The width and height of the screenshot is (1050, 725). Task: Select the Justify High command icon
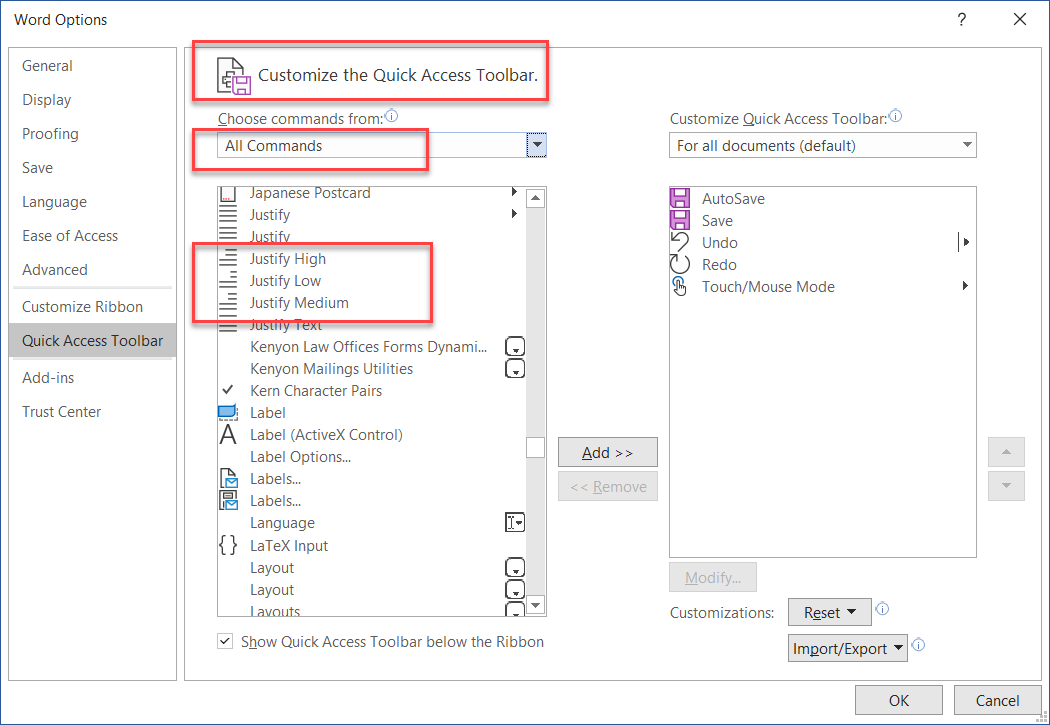pyautogui.click(x=228, y=258)
